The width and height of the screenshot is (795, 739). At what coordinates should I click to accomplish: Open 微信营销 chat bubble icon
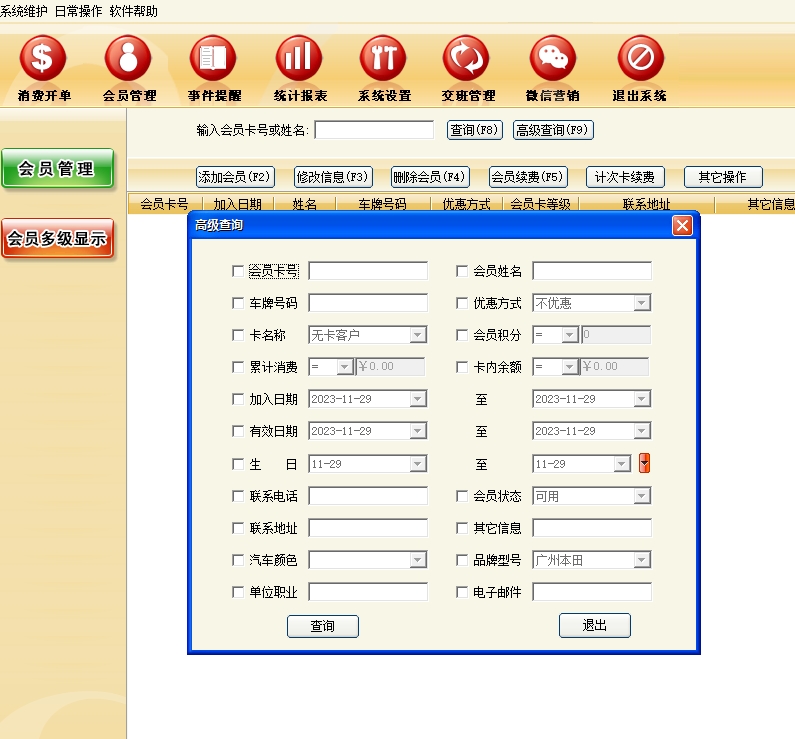coord(553,59)
